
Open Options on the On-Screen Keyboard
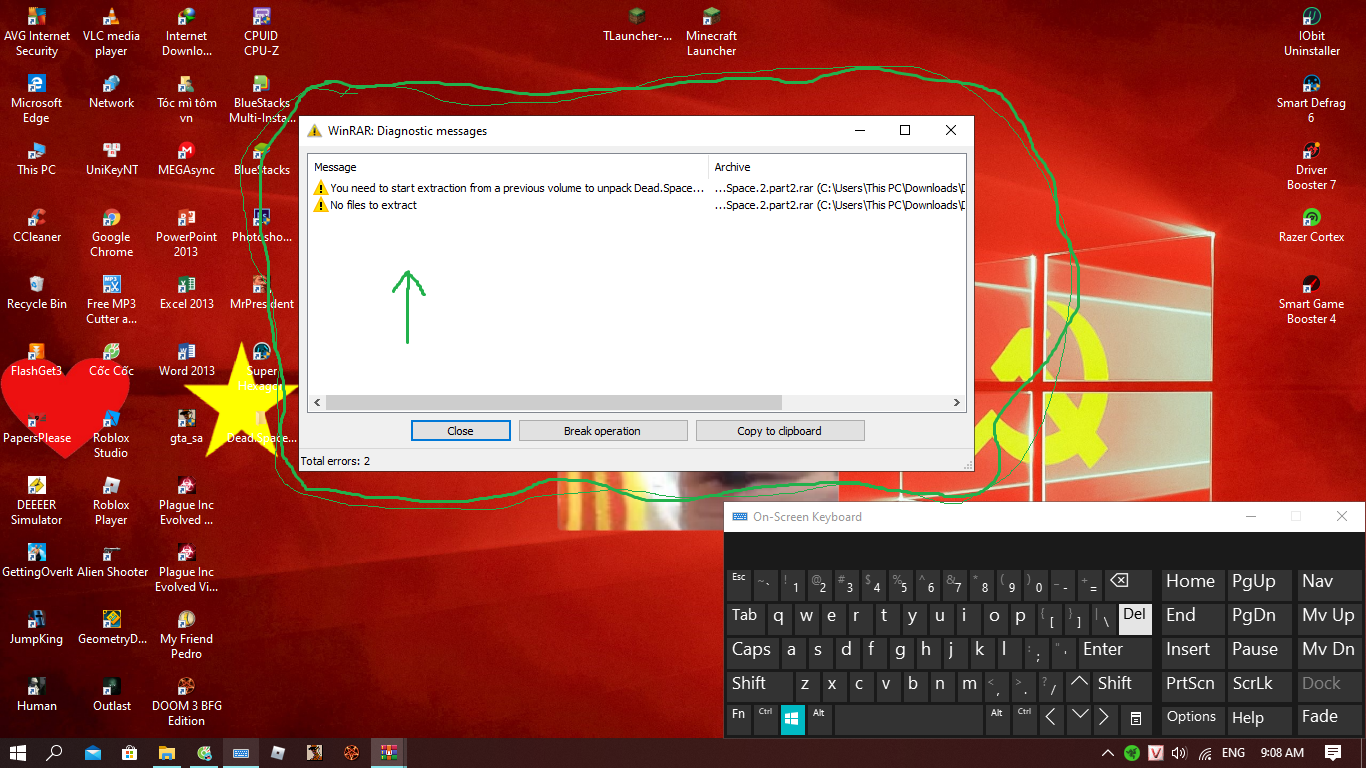[x=1191, y=717]
